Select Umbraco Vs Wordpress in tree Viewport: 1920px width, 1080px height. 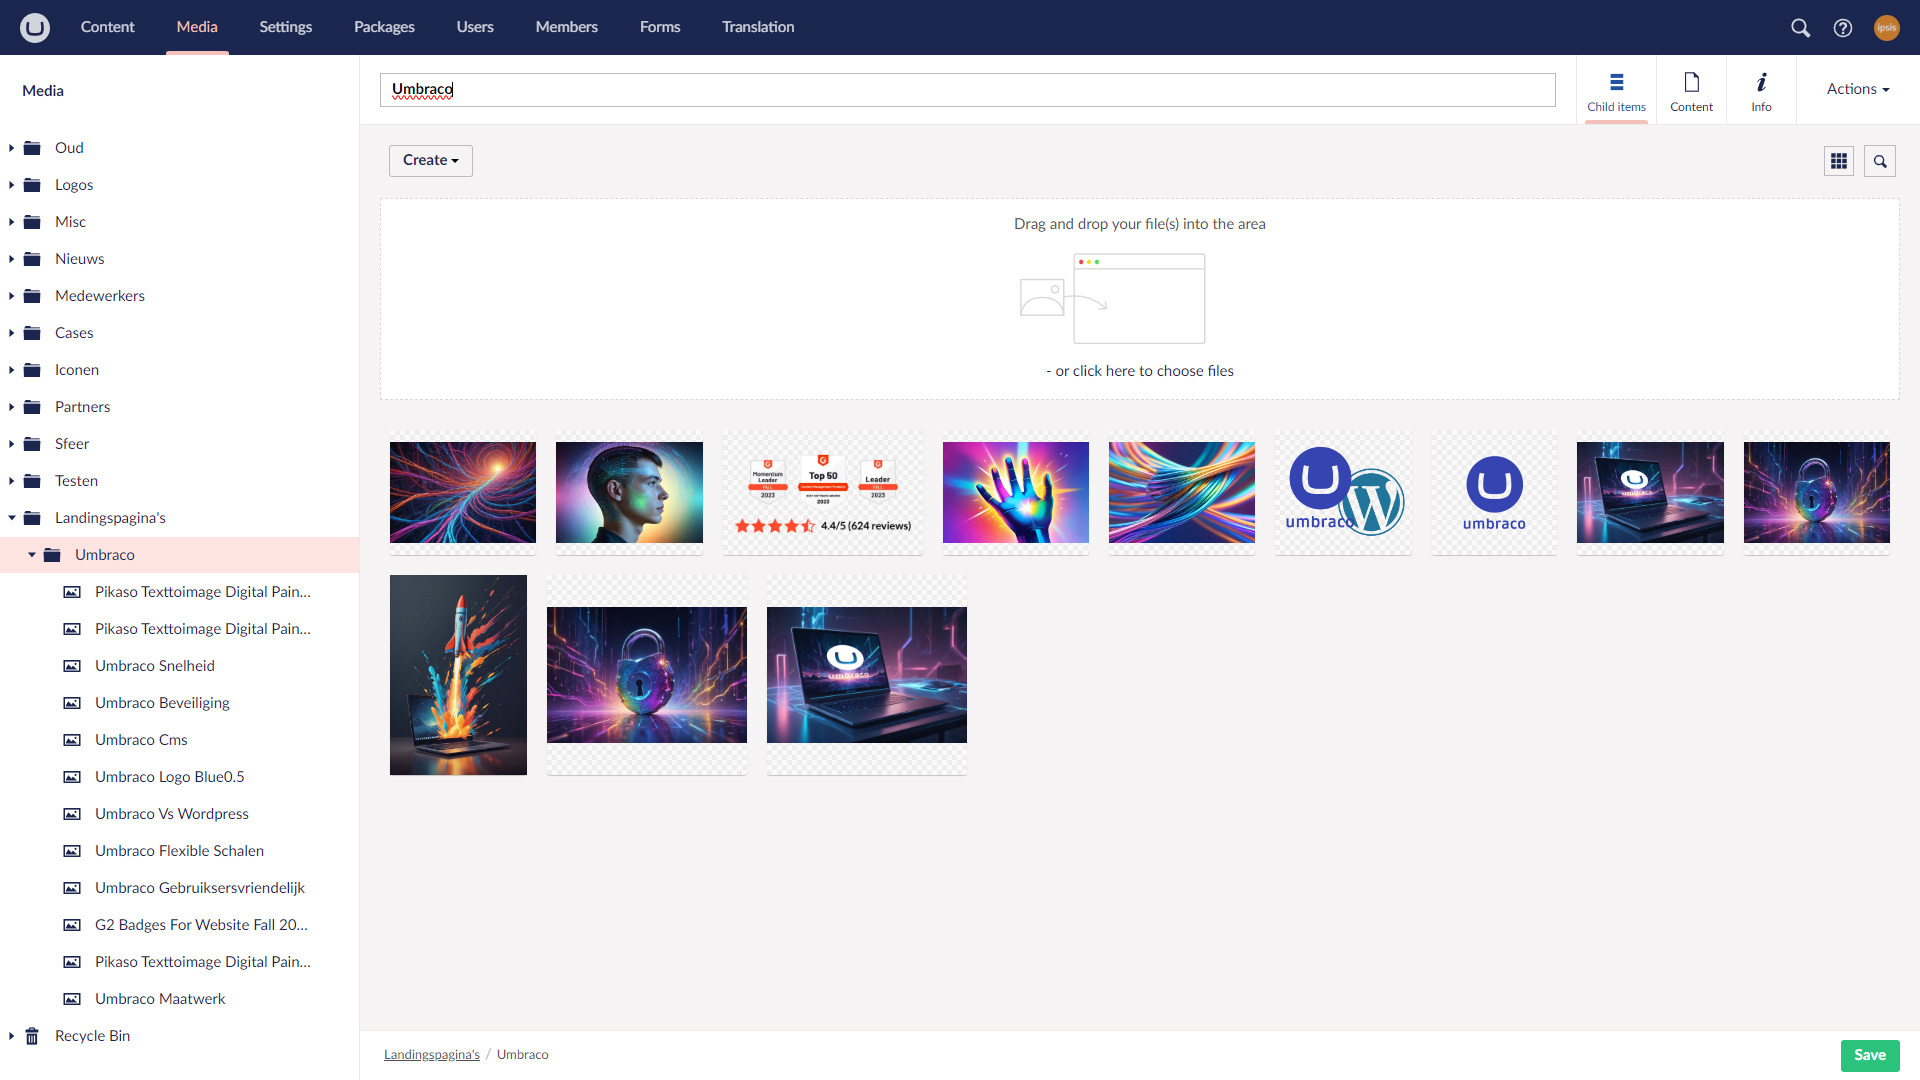pos(171,814)
